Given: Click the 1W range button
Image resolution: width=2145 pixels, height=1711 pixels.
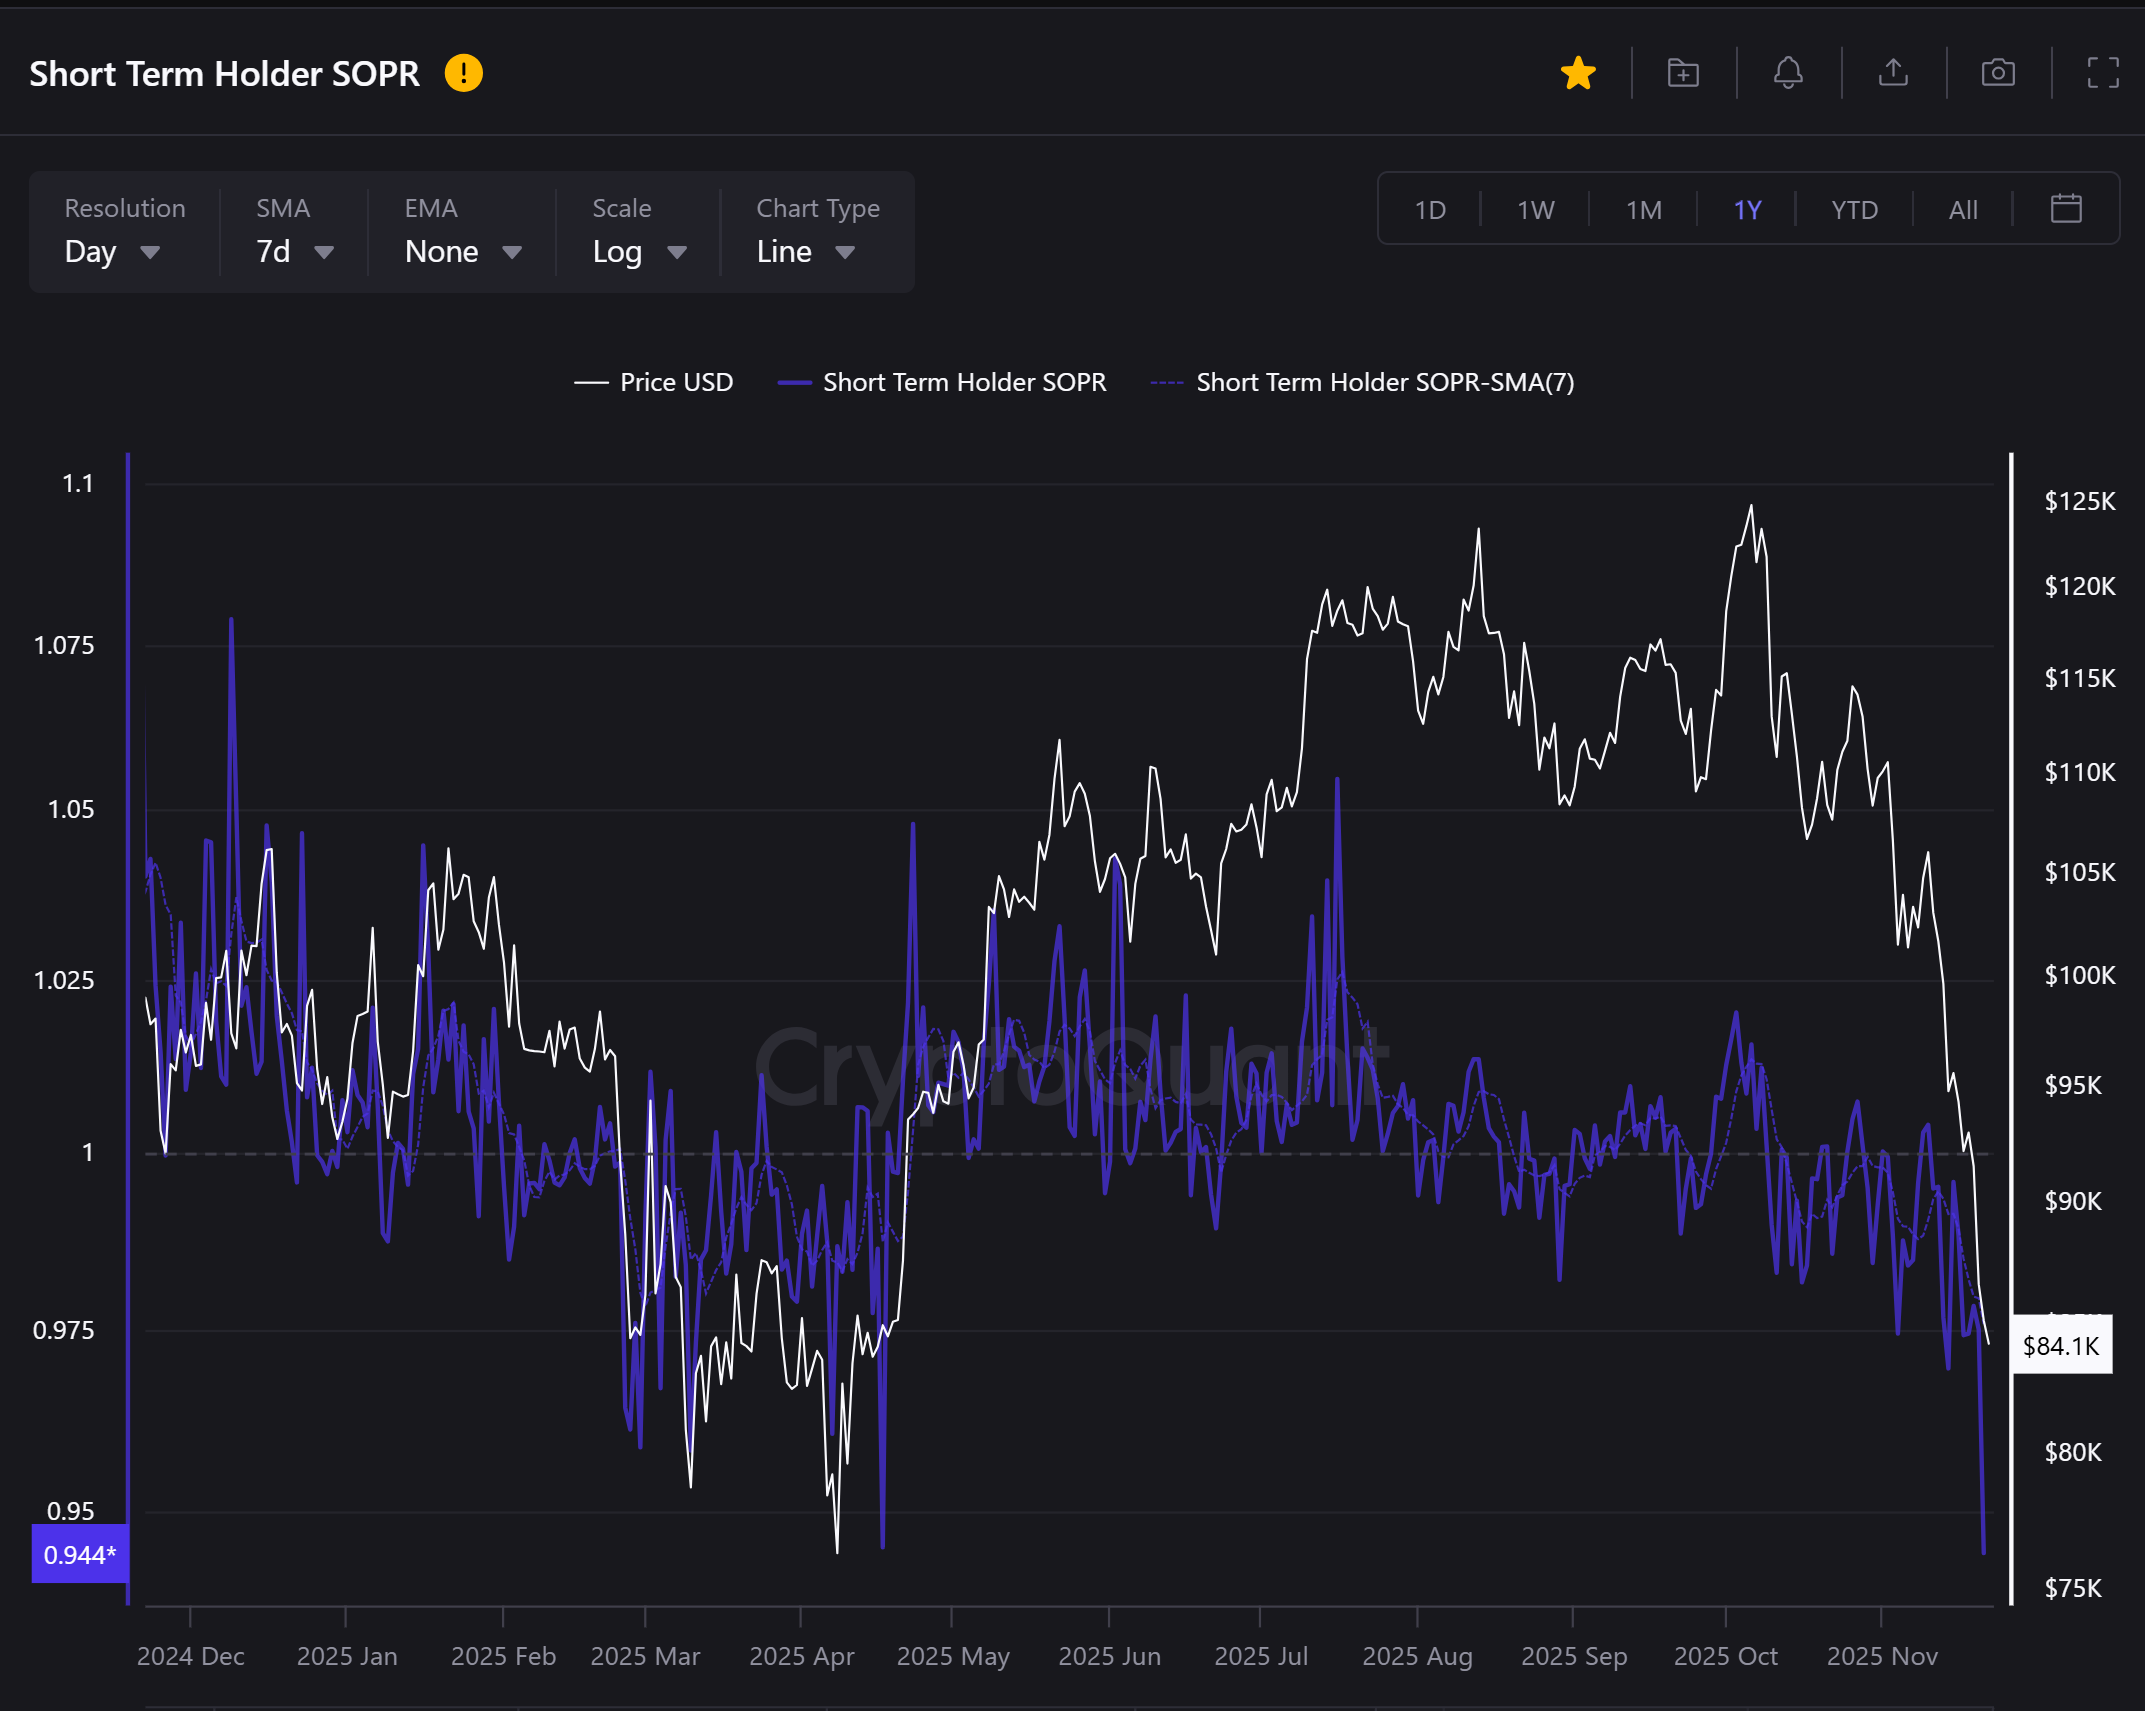Looking at the screenshot, I should tap(1535, 210).
